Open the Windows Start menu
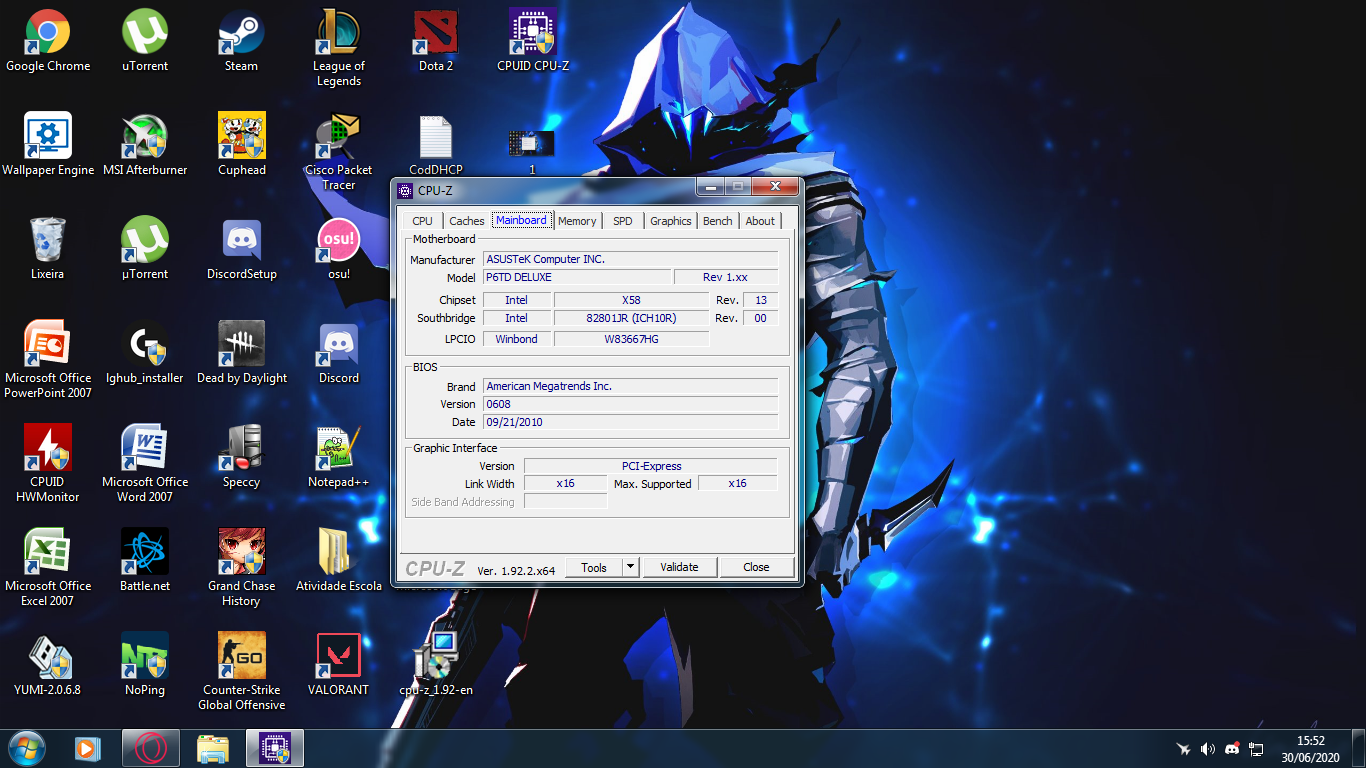 (26, 748)
